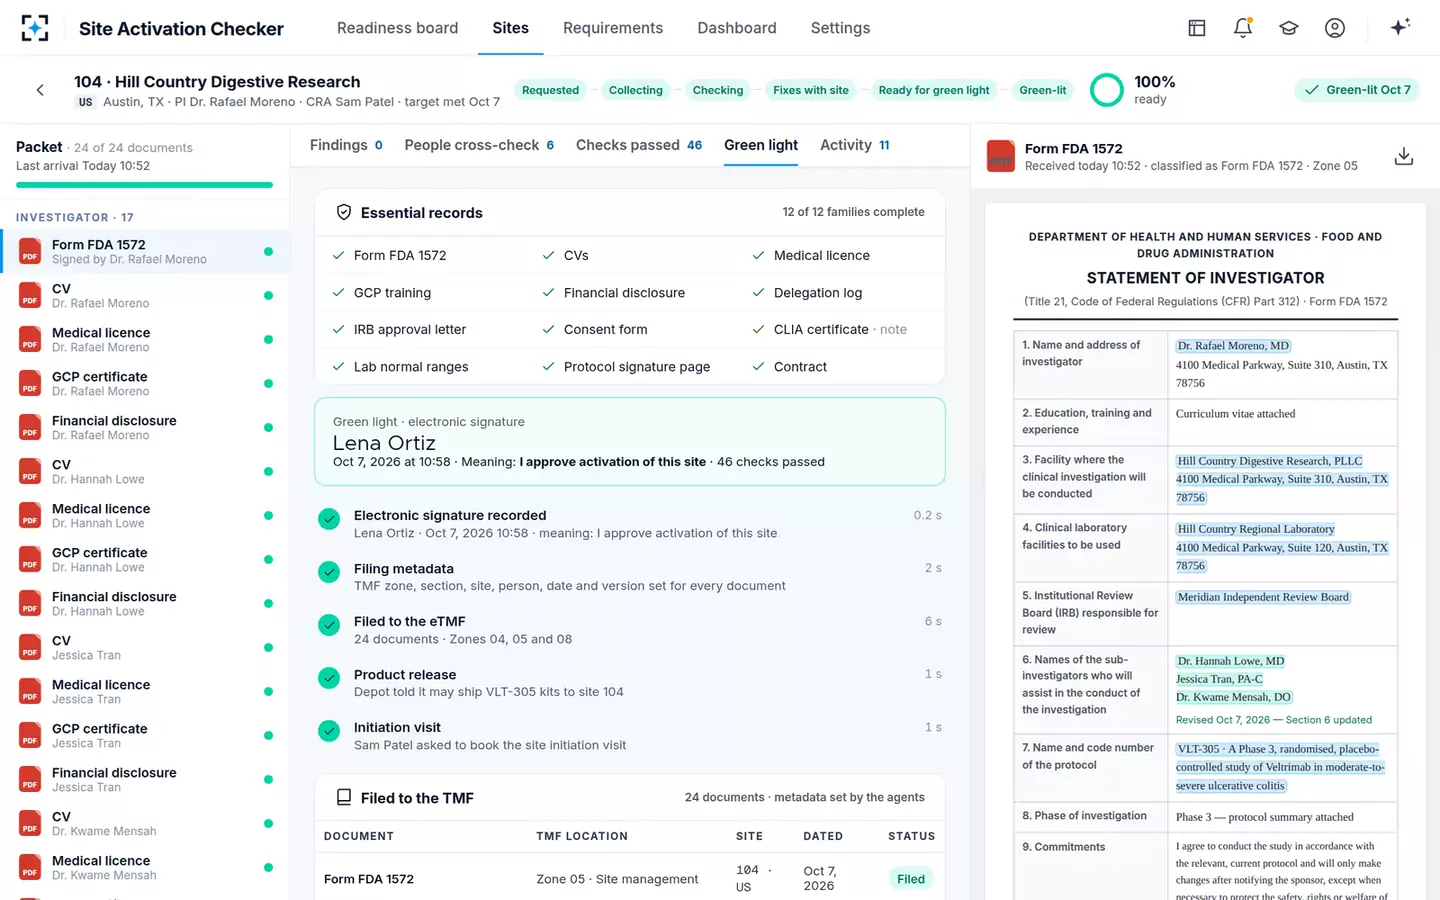The width and height of the screenshot is (1440, 900).
Task: Click the 'Revised Oct 7, 2026 — Section 6 updated' note
Action: pyautogui.click(x=1273, y=720)
